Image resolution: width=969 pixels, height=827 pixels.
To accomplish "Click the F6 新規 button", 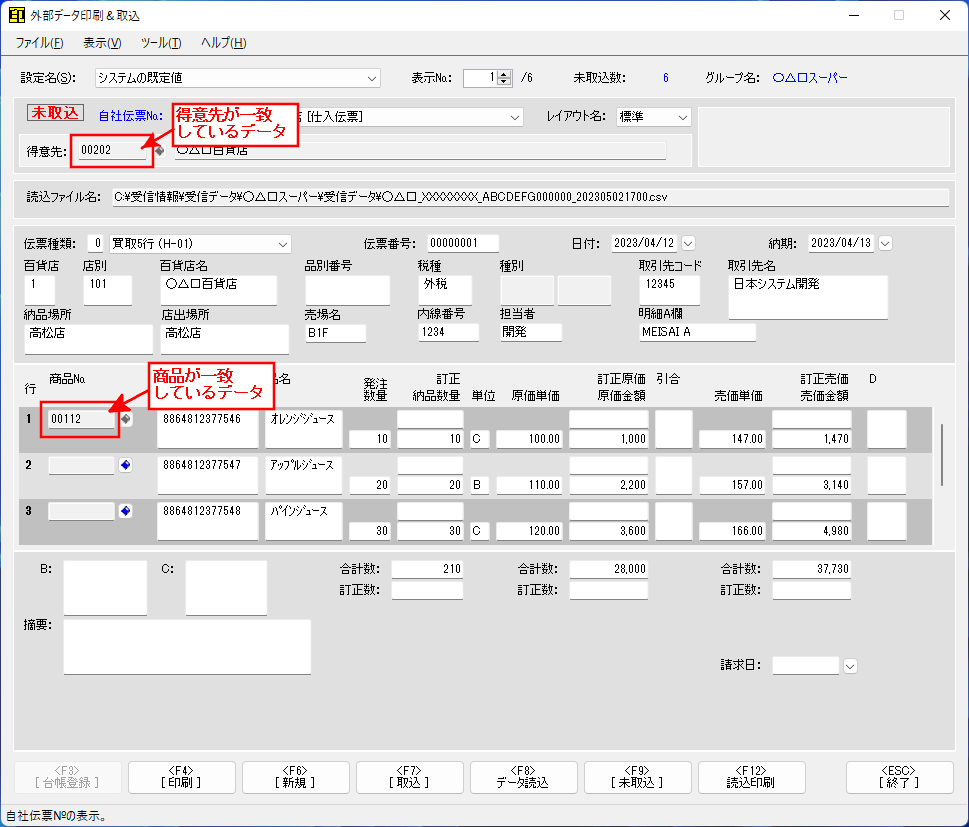I will (x=295, y=777).
